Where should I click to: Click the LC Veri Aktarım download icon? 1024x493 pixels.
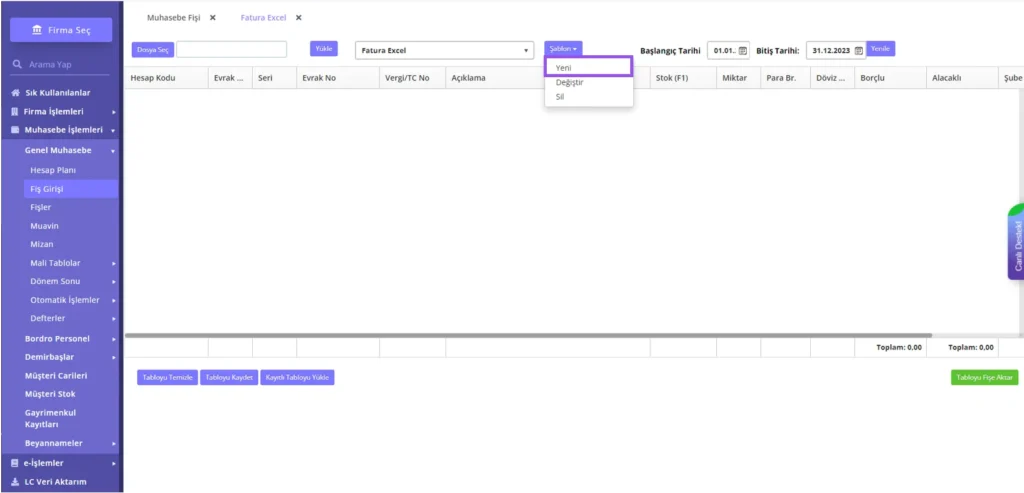click(15, 482)
